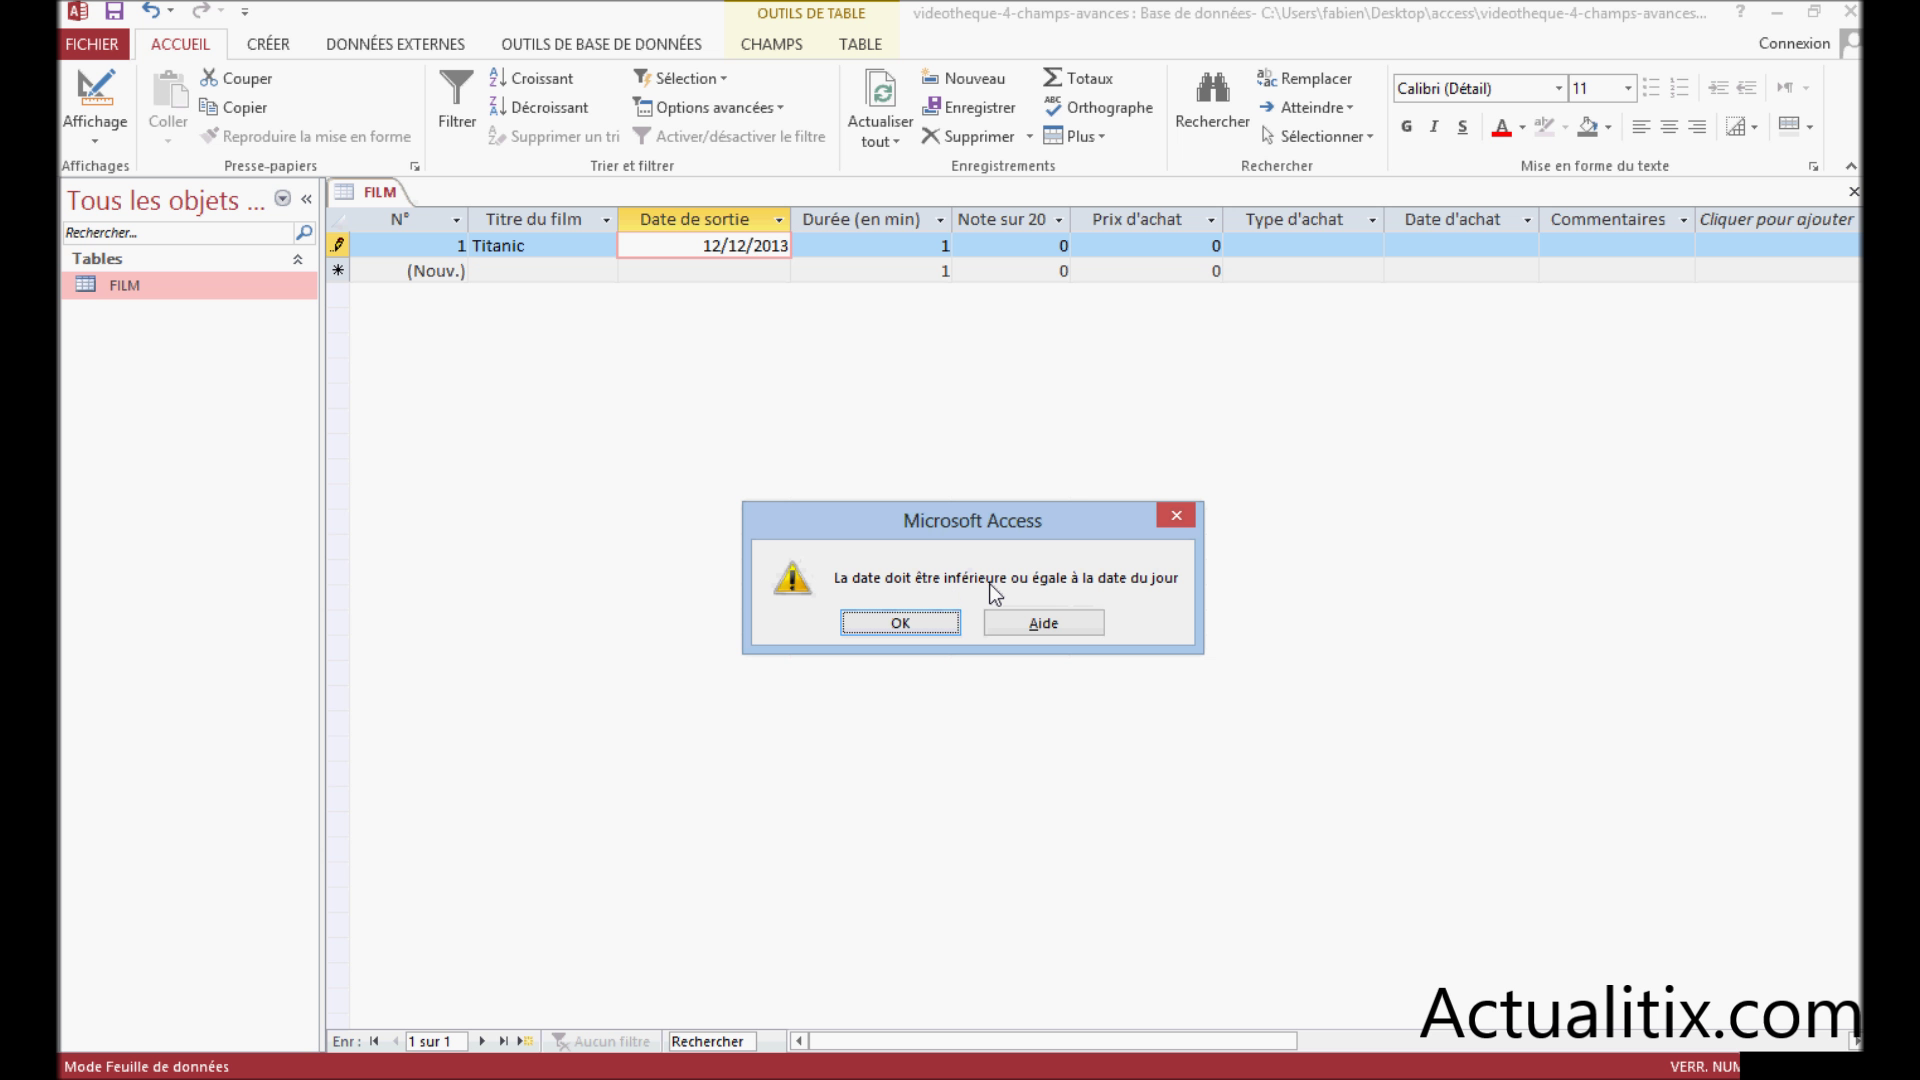Click Rechercher box in record navigator
This screenshot has width=1920, height=1080.
click(712, 1041)
